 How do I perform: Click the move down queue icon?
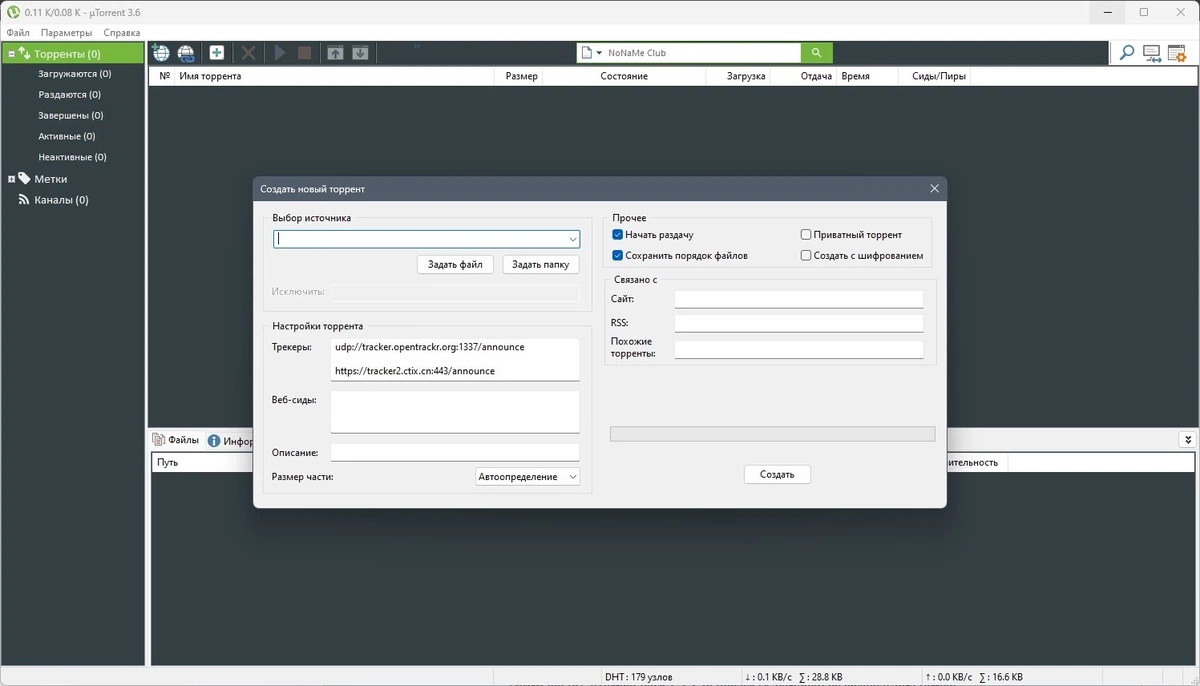360,53
